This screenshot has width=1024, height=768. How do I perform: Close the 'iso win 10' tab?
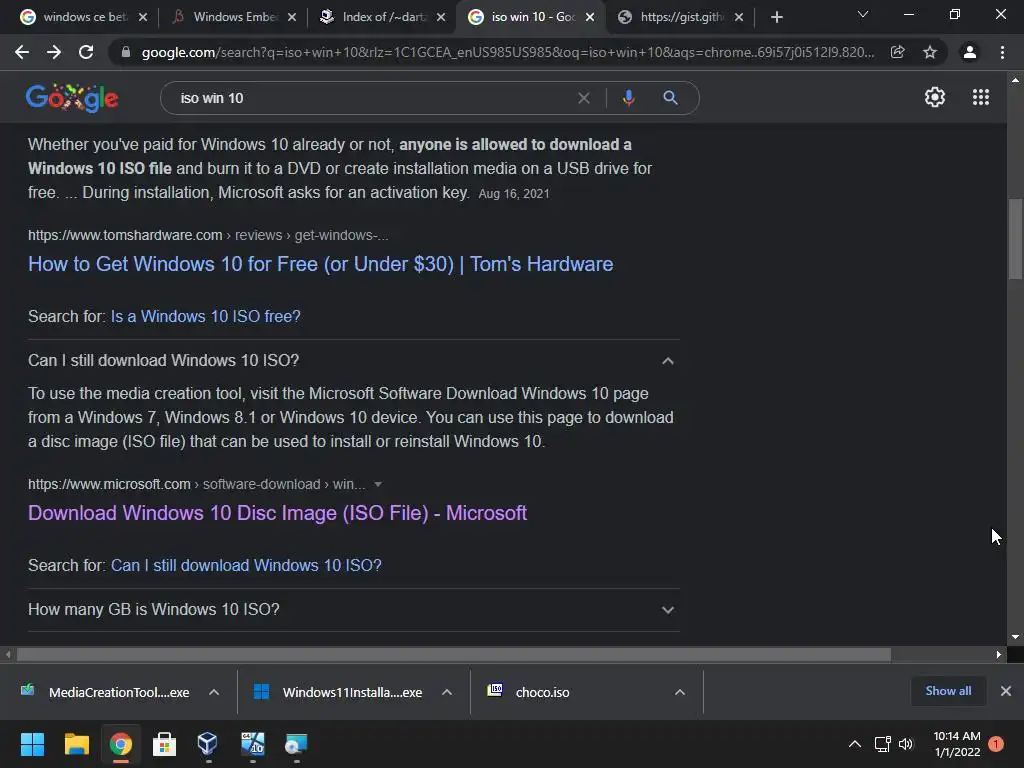(590, 17)
